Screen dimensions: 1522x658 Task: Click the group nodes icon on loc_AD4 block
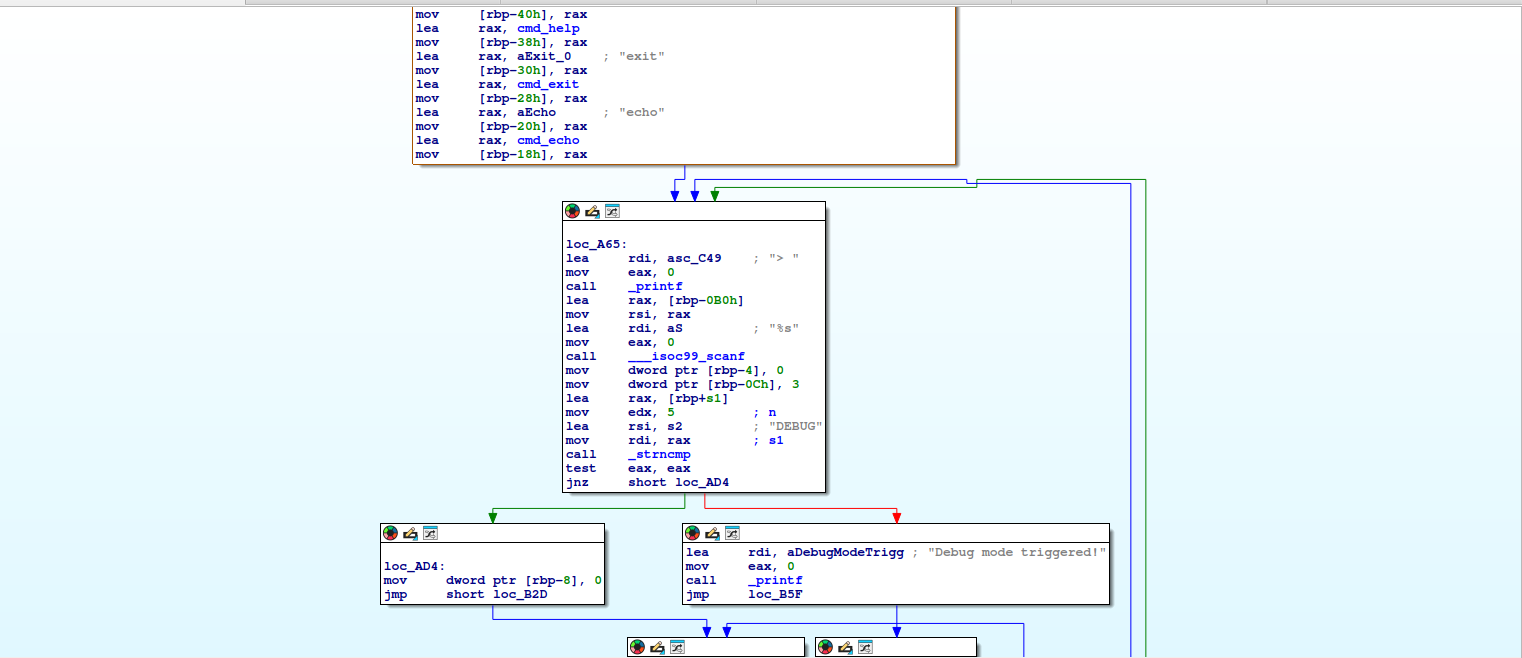tap(430, 533)
